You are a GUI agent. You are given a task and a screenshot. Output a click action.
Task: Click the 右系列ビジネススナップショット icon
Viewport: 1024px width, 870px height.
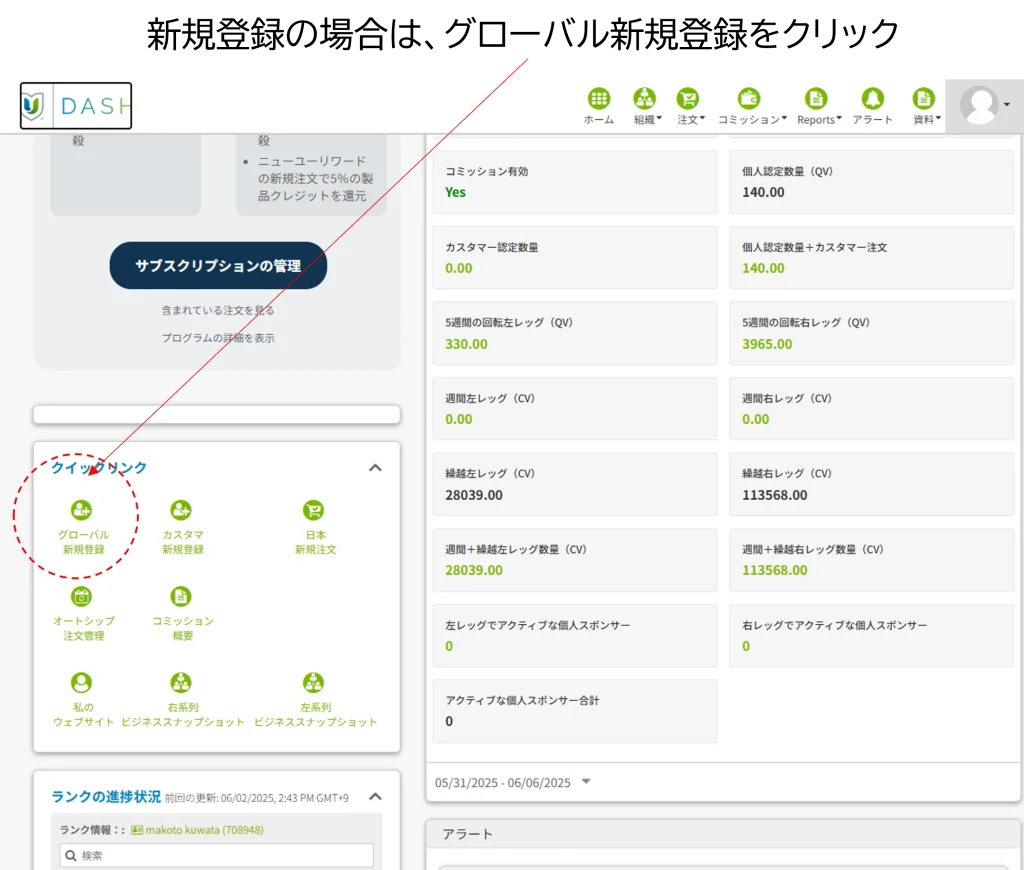pyautogui.click(x=181, y=683)
